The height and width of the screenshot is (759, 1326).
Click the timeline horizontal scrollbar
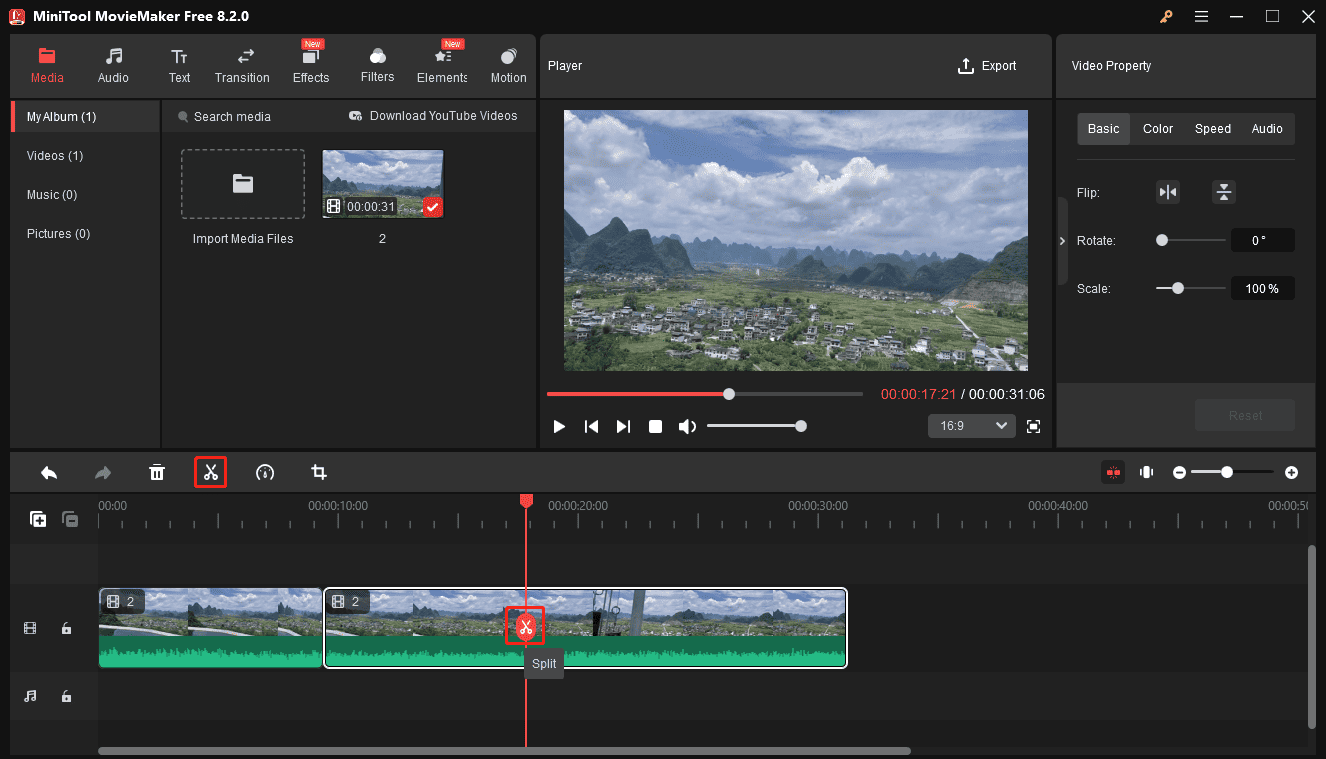point(504,751)
